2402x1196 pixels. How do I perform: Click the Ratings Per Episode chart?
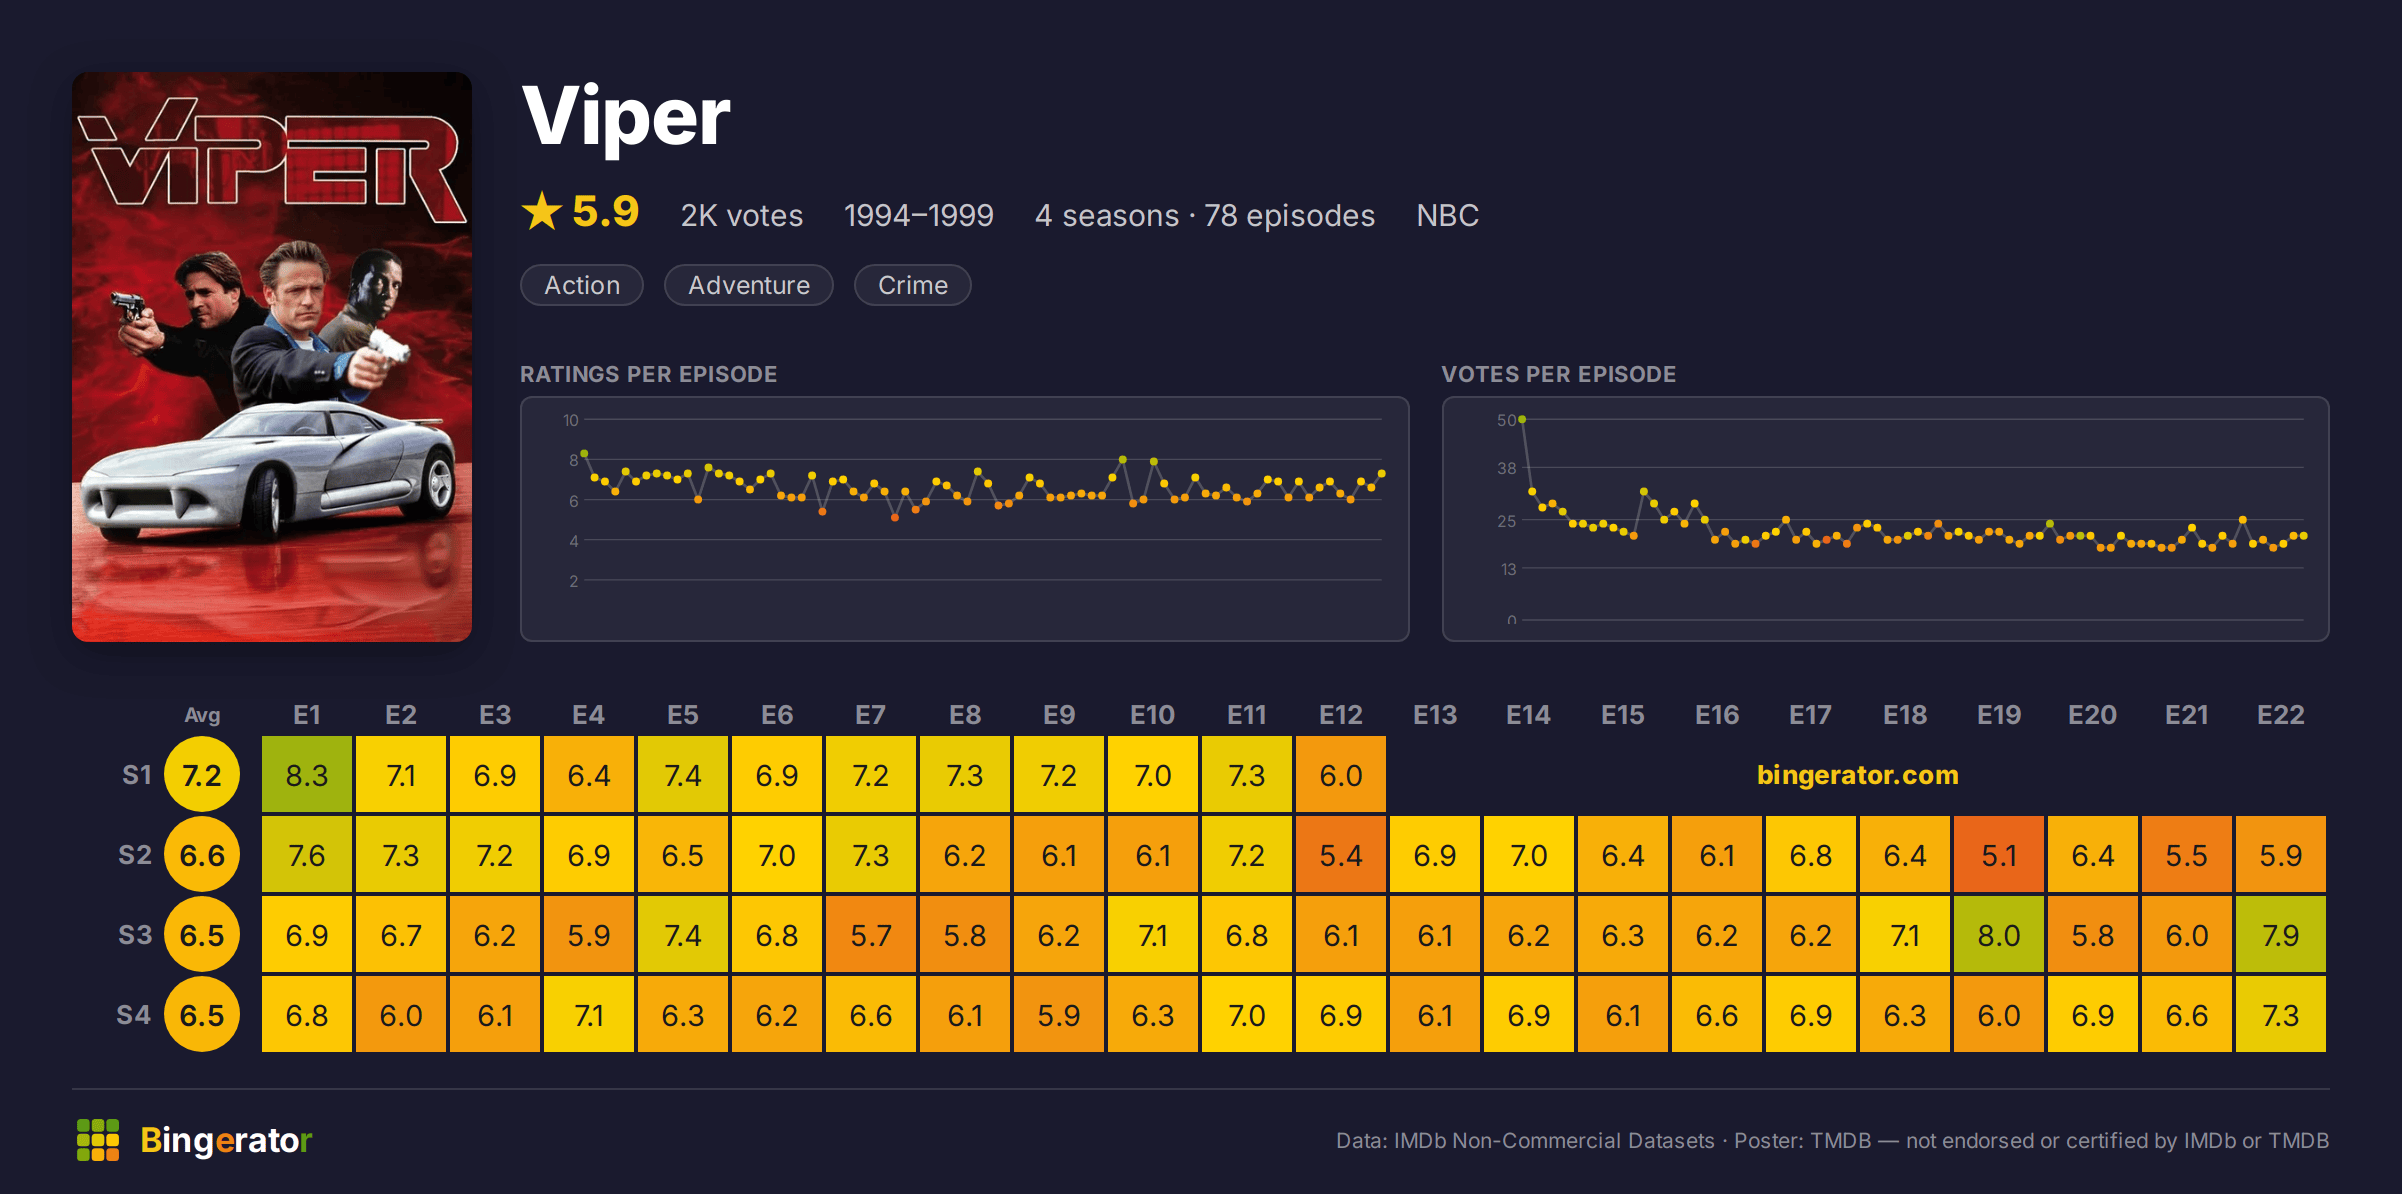[965, 519]
